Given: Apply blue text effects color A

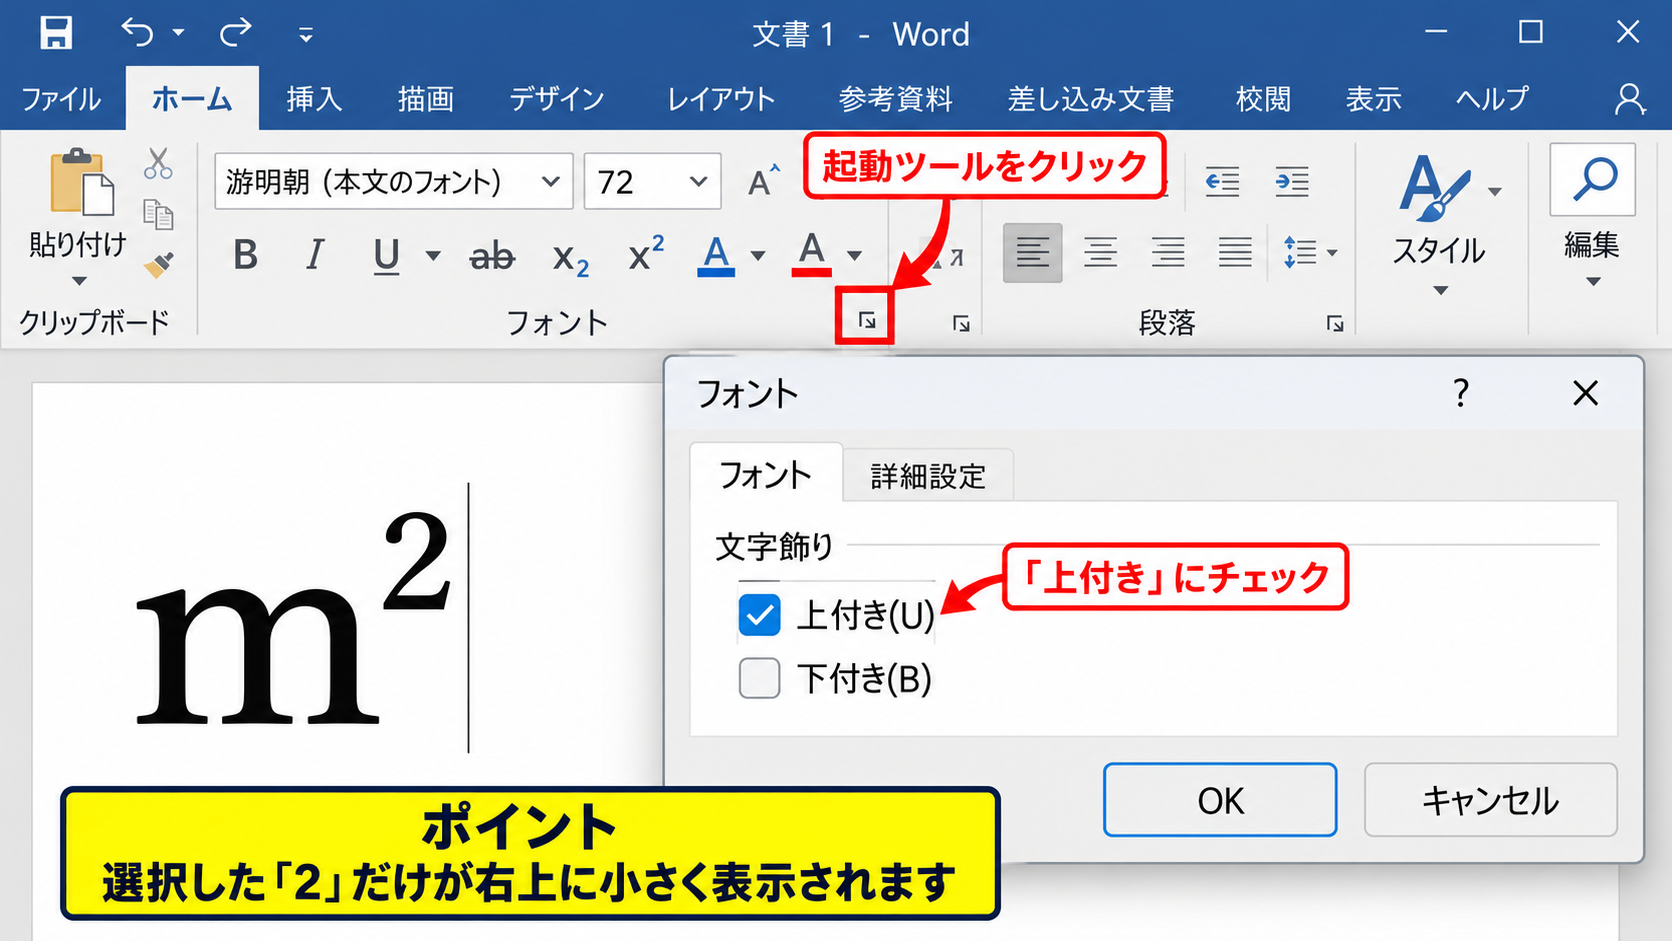Looking at the screenshot, I should 716,255.
